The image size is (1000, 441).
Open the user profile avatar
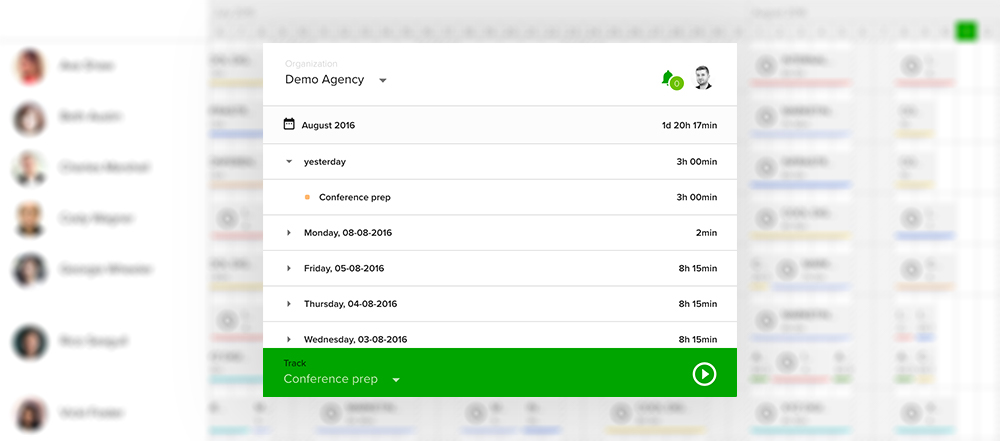coord(703,78)
